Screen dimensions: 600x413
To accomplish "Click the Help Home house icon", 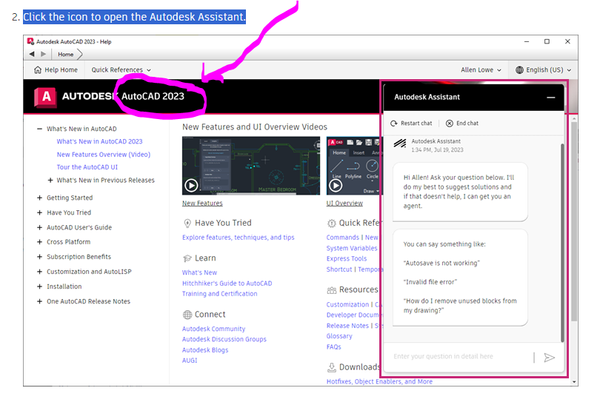I will 38,70.
